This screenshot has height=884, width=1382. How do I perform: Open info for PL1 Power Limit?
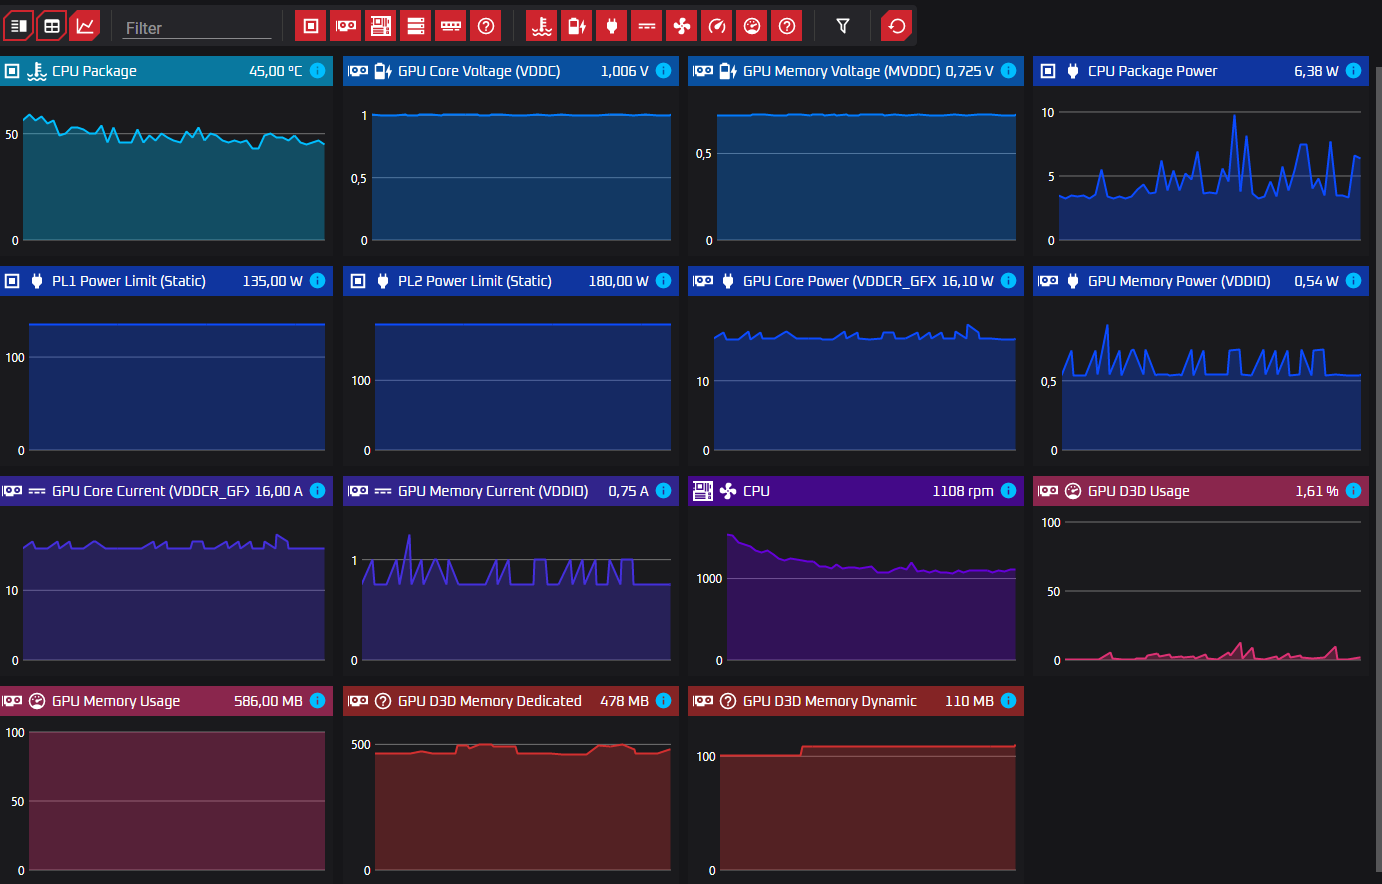click(x=317, y=281)
